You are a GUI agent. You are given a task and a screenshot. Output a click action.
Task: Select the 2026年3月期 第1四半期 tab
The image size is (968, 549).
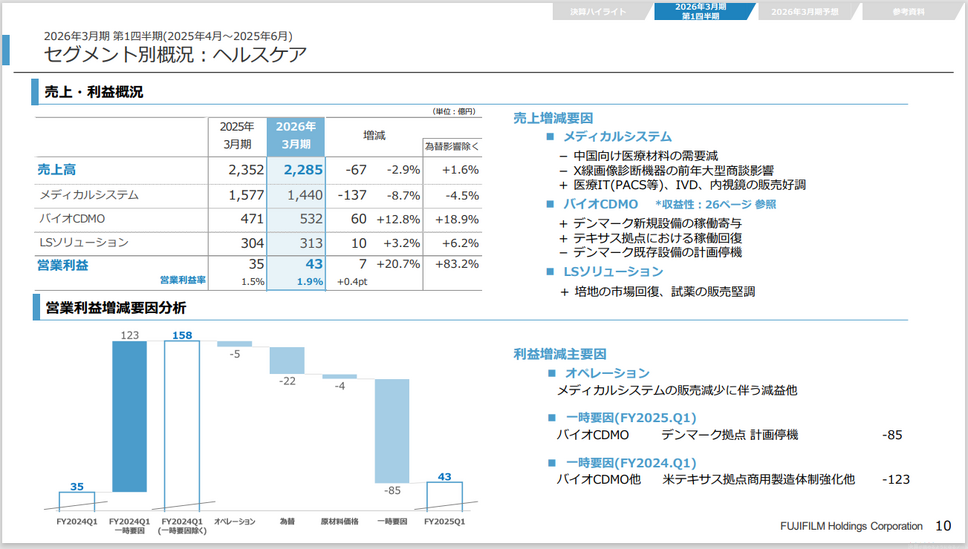pos(703,12)
